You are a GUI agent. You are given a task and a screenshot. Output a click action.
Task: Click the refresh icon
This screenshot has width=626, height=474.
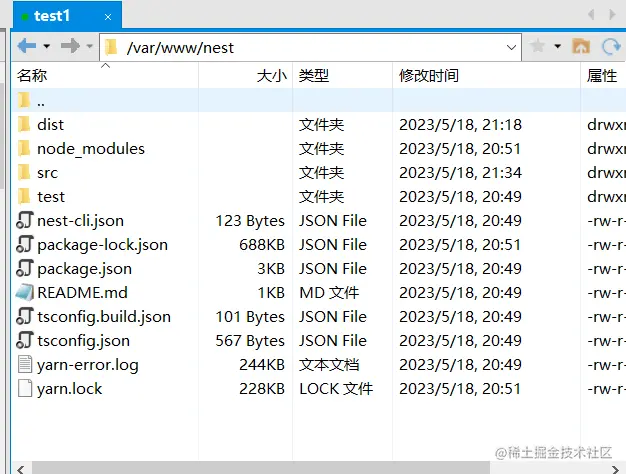(x=611, y=47)
